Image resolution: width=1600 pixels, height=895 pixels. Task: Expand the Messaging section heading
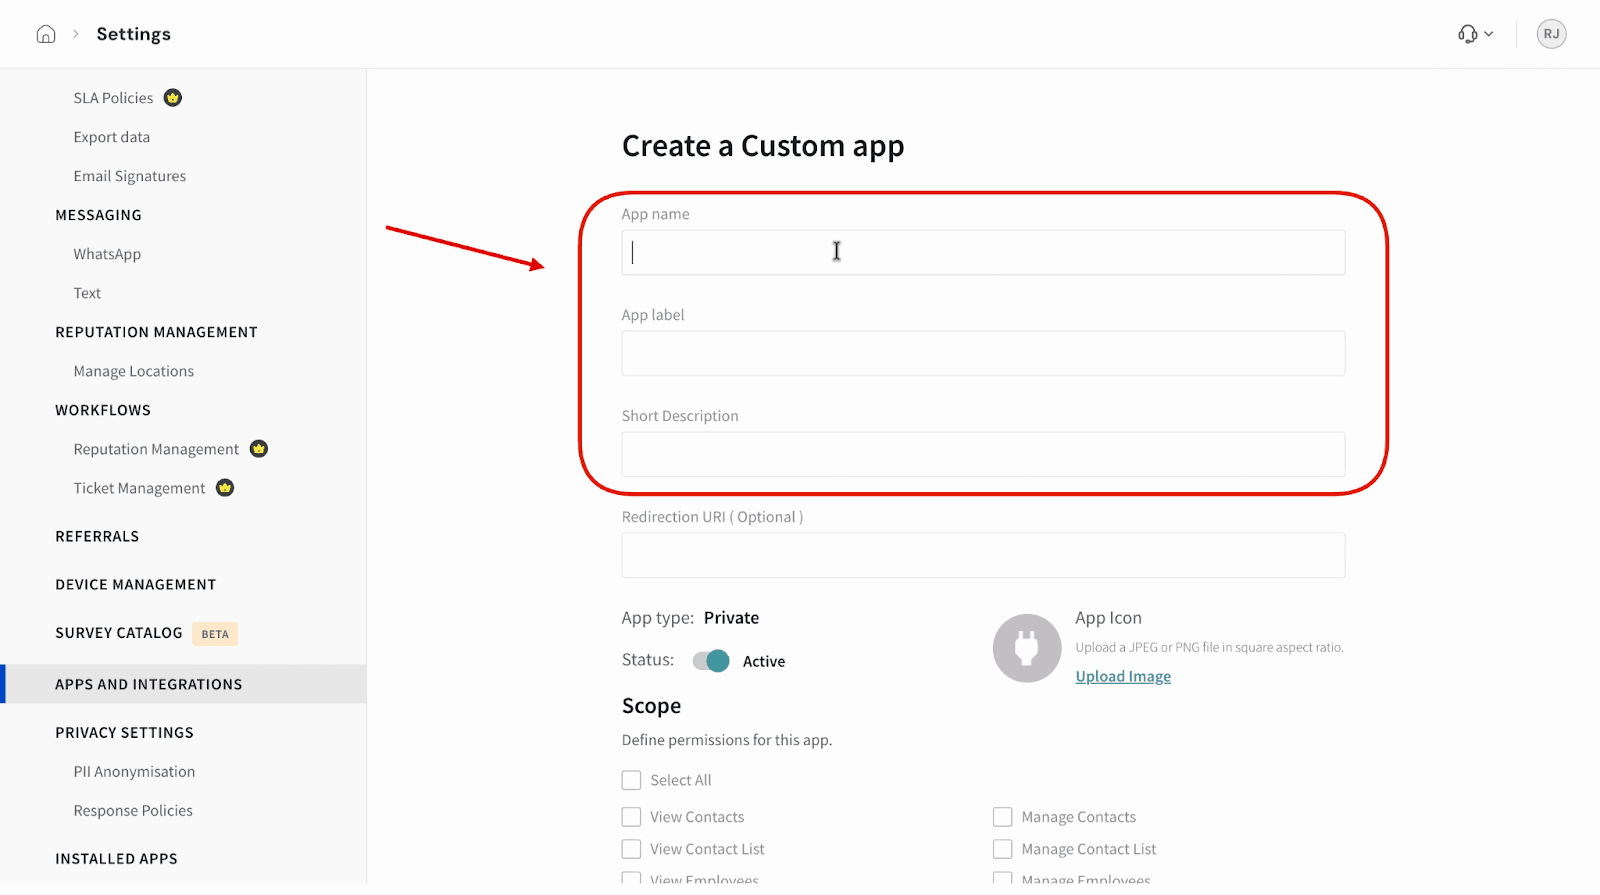(98, 215)
